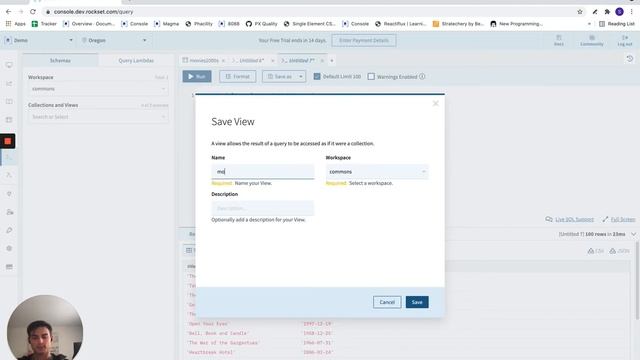Click the Log out icon
The height and width of the screenshot is (360, 640).
[624, 40]
